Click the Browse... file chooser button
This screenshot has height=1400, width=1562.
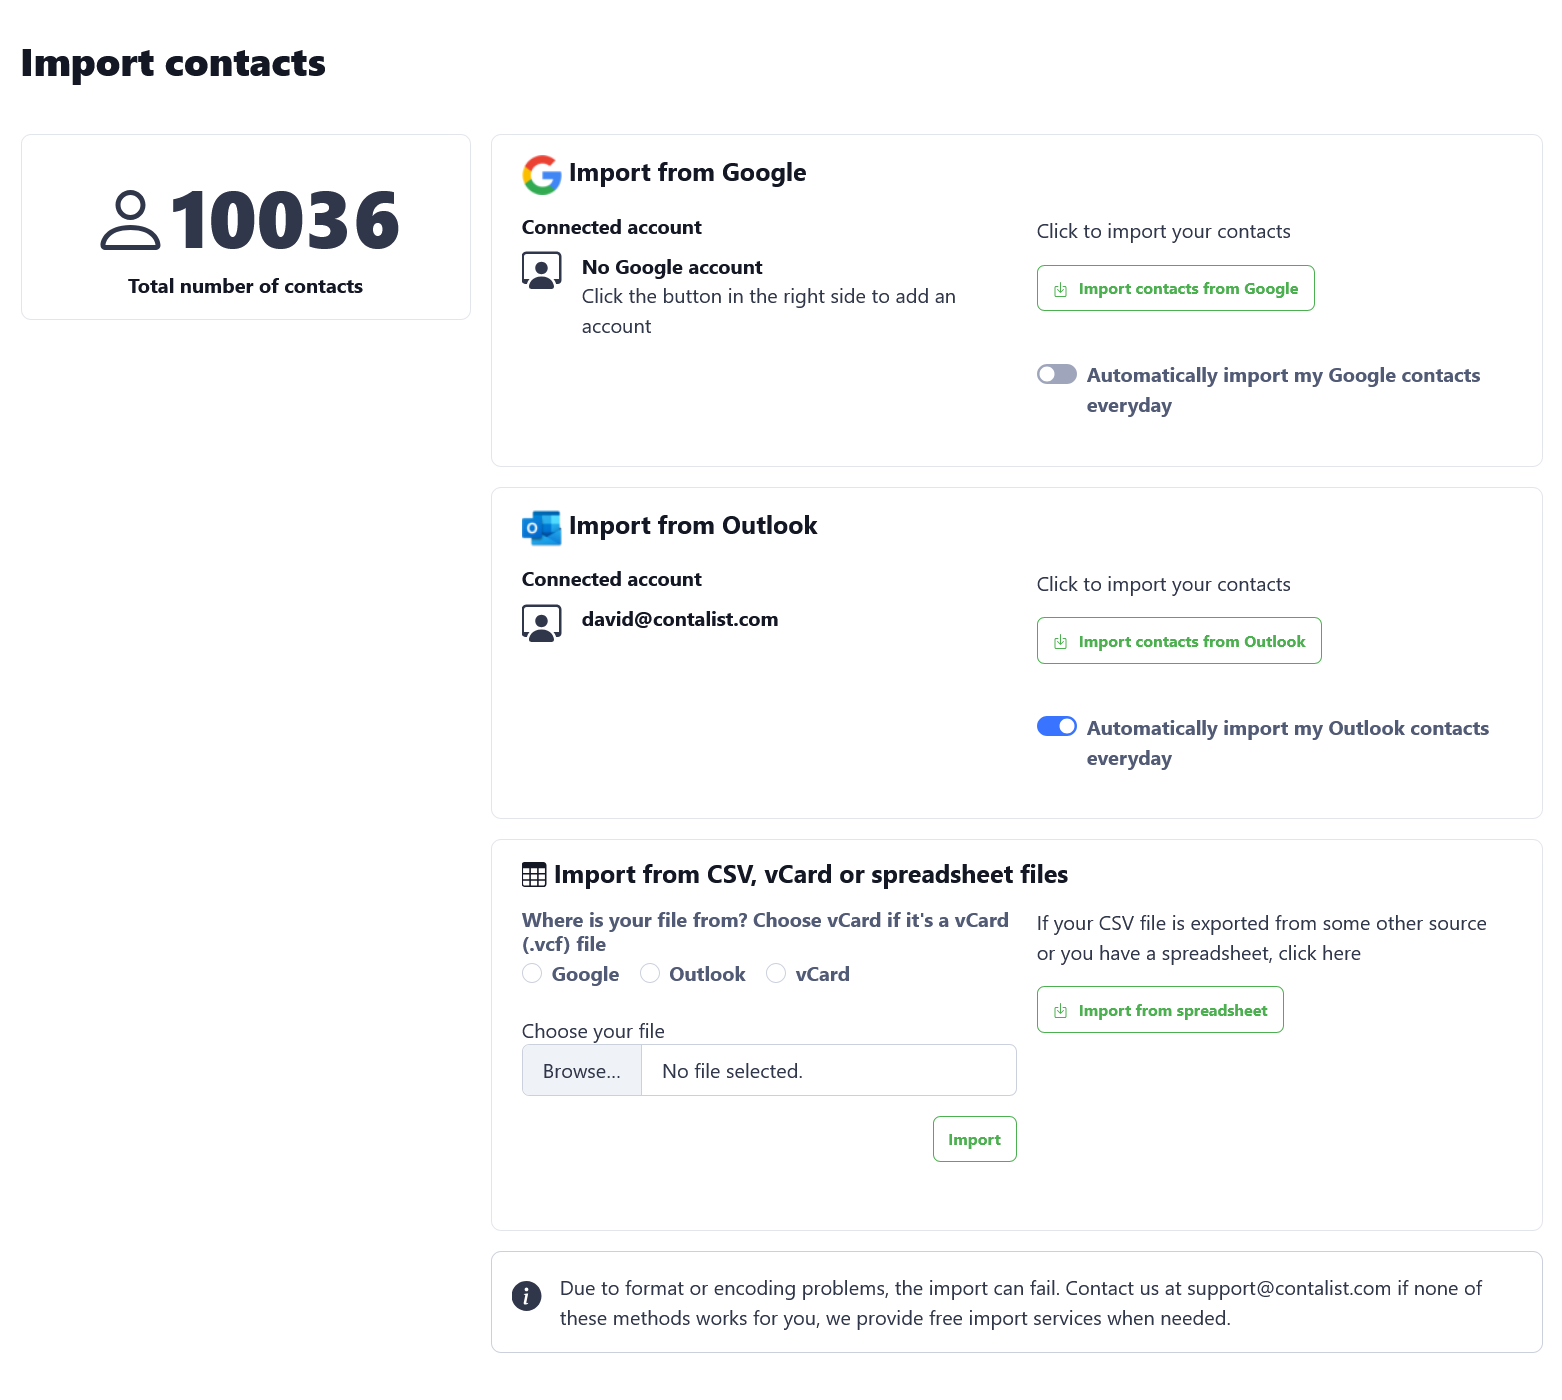click(x=582, y=1071)
